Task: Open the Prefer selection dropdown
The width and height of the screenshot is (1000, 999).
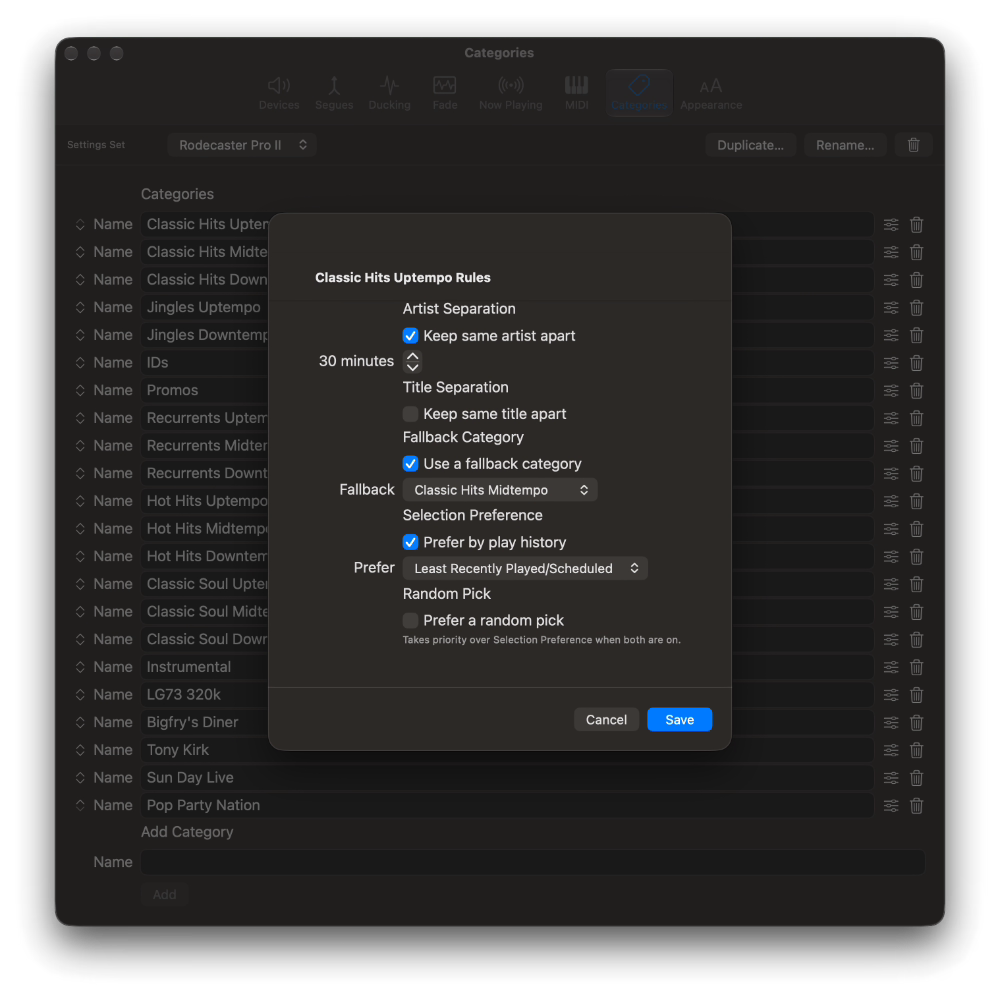Action: [x=525, y=568]
